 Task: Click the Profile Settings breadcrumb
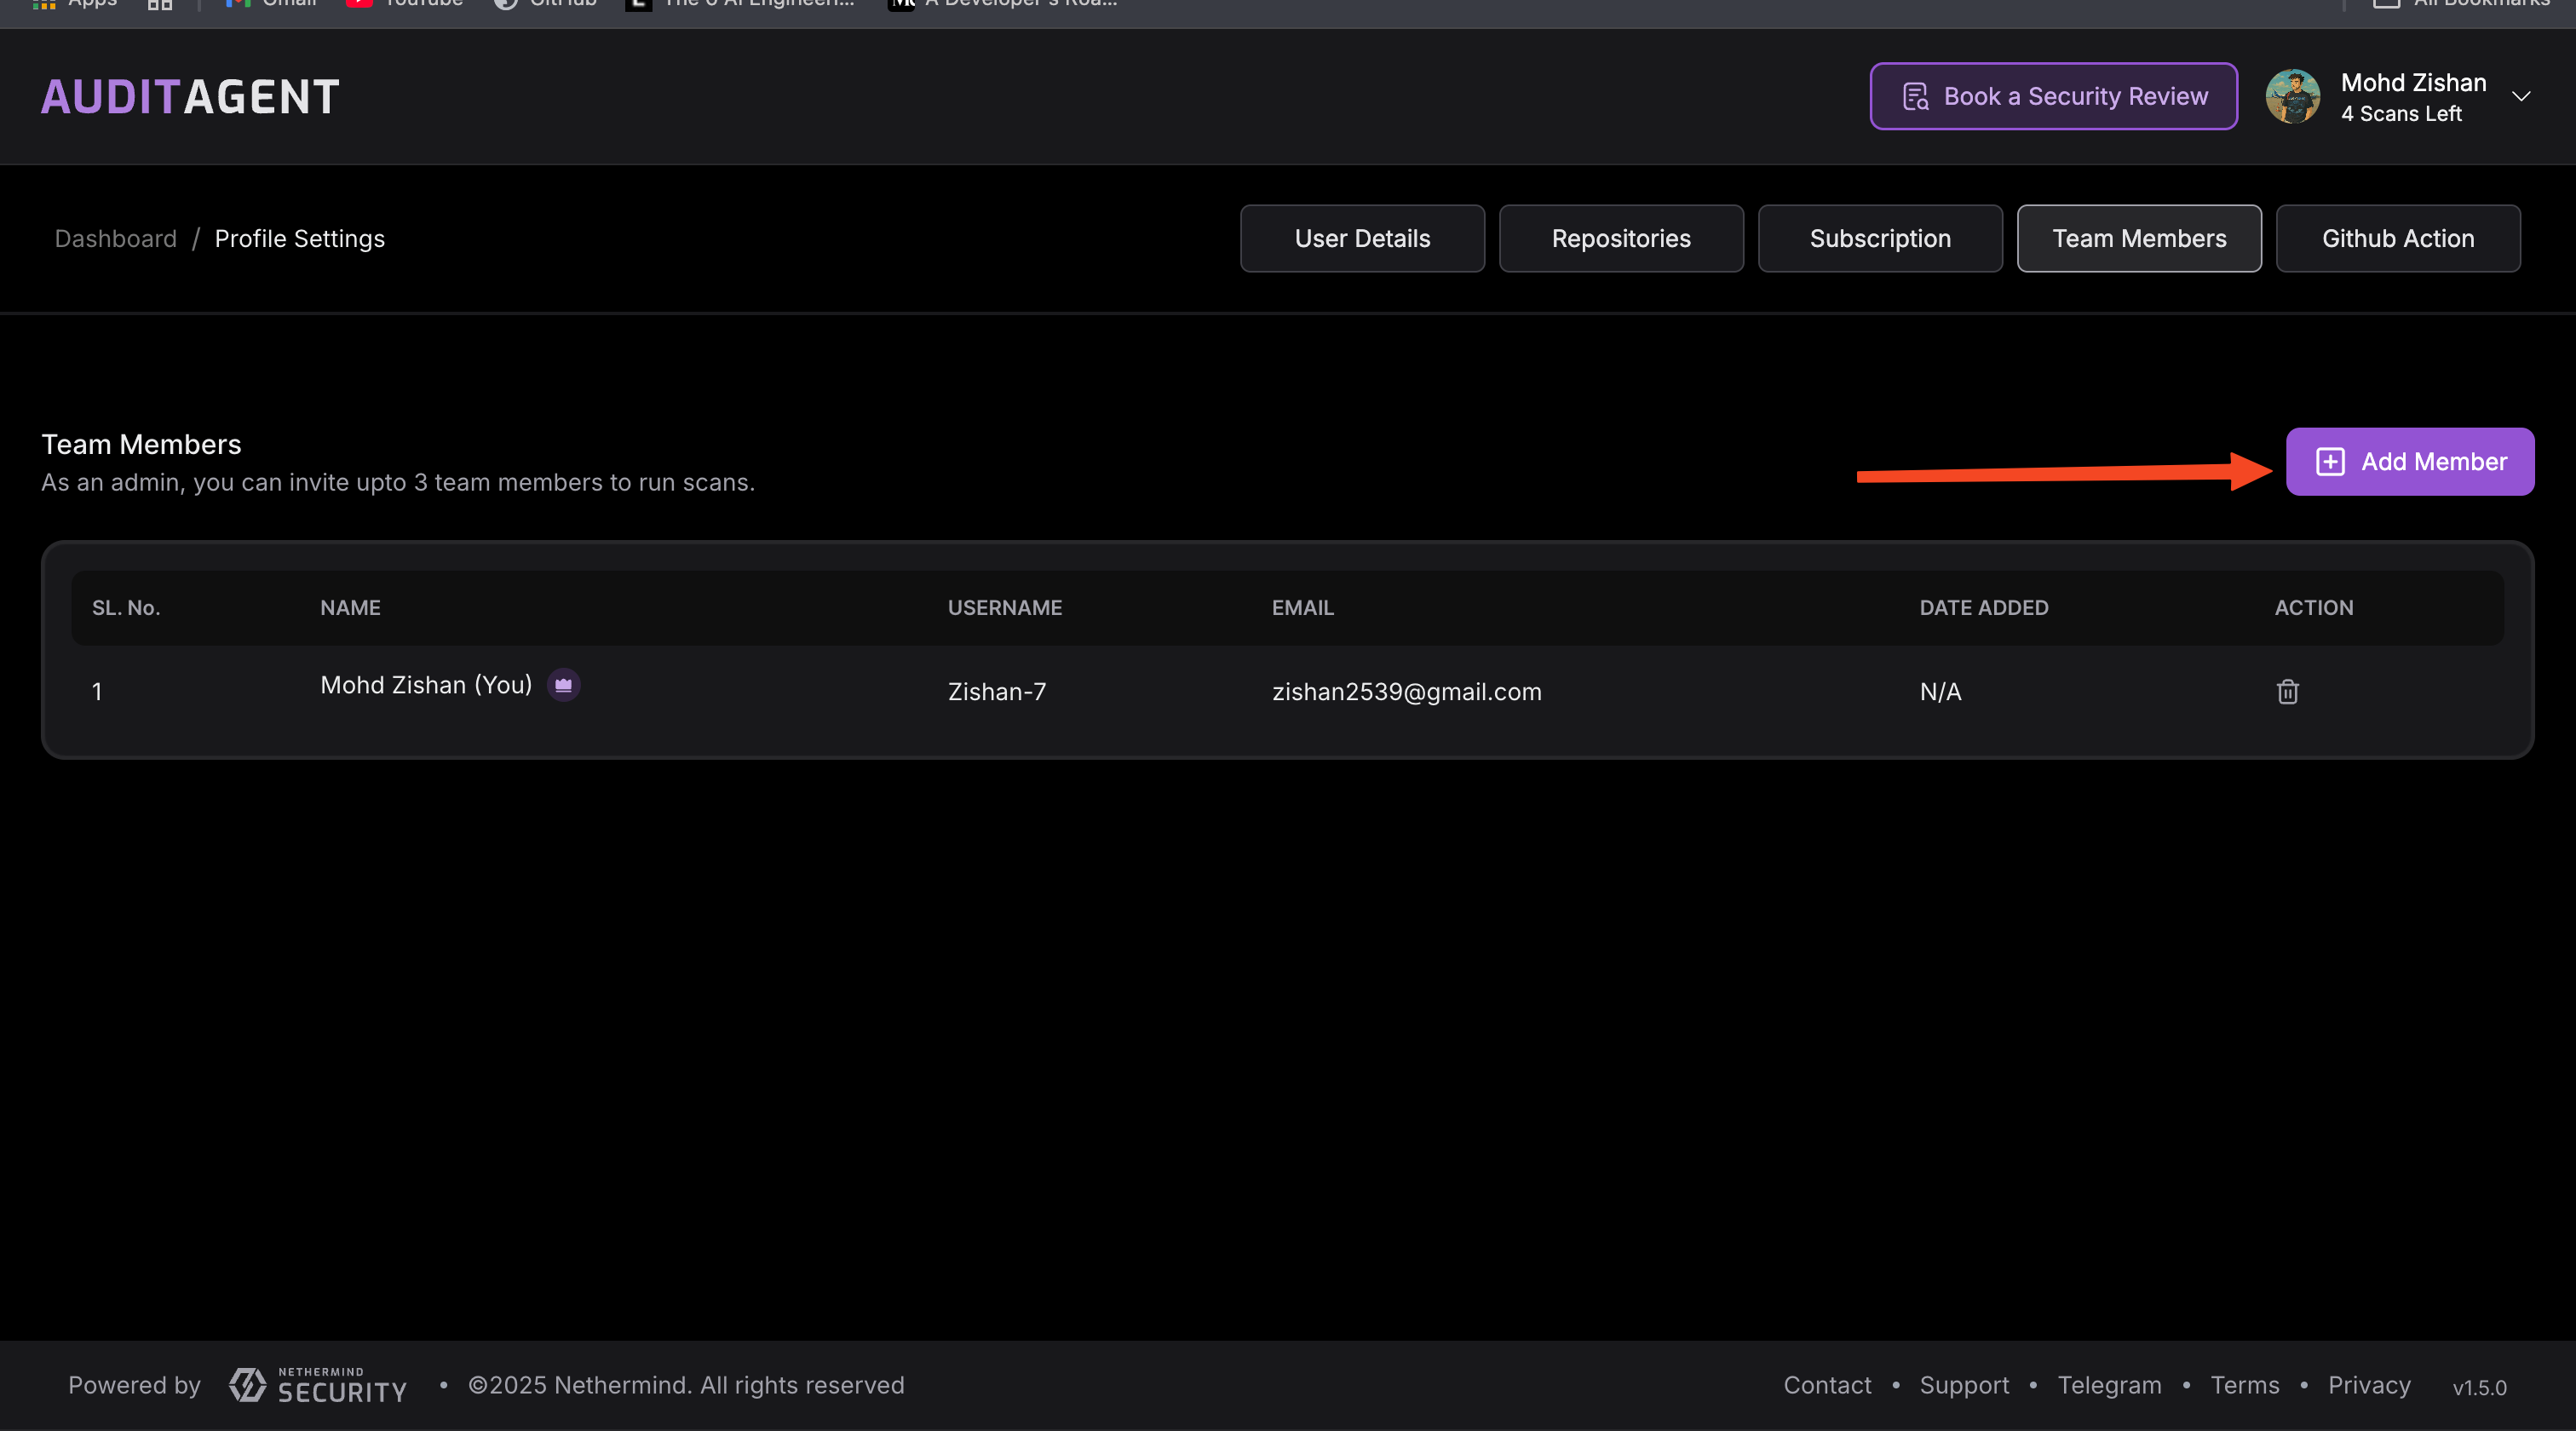(x=300, y=239)
